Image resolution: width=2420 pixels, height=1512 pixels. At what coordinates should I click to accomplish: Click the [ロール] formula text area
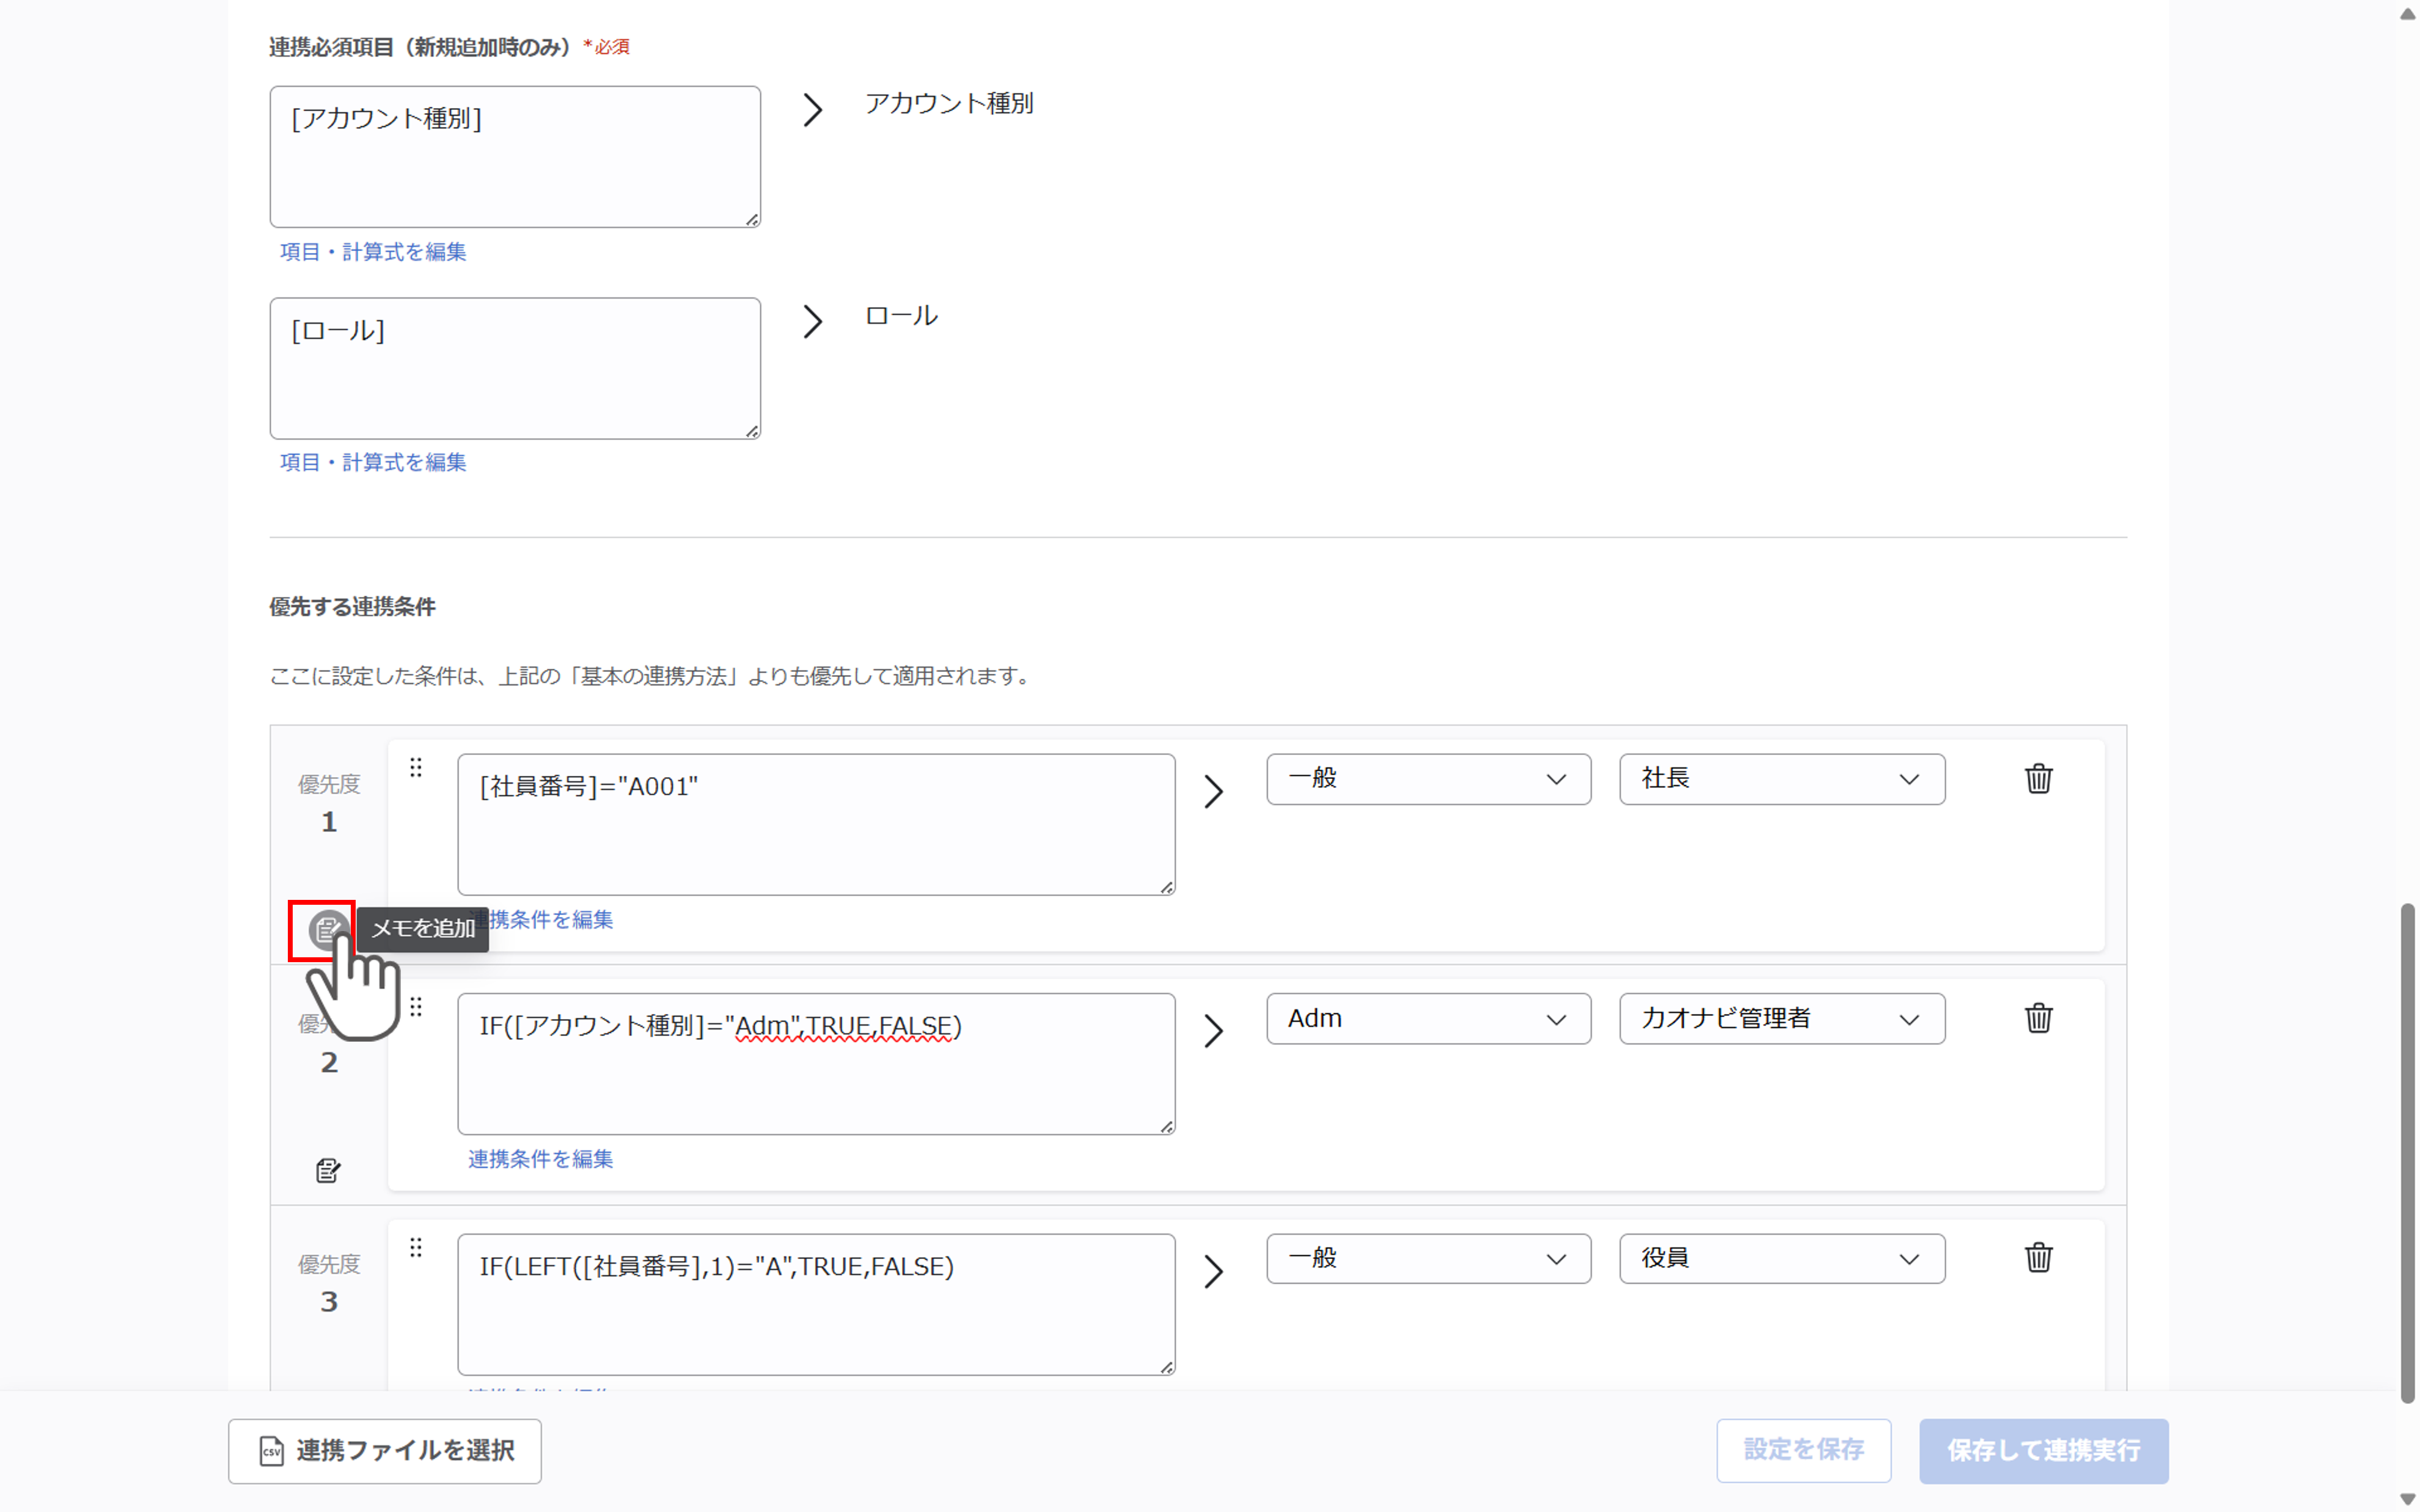click(515, 368)
